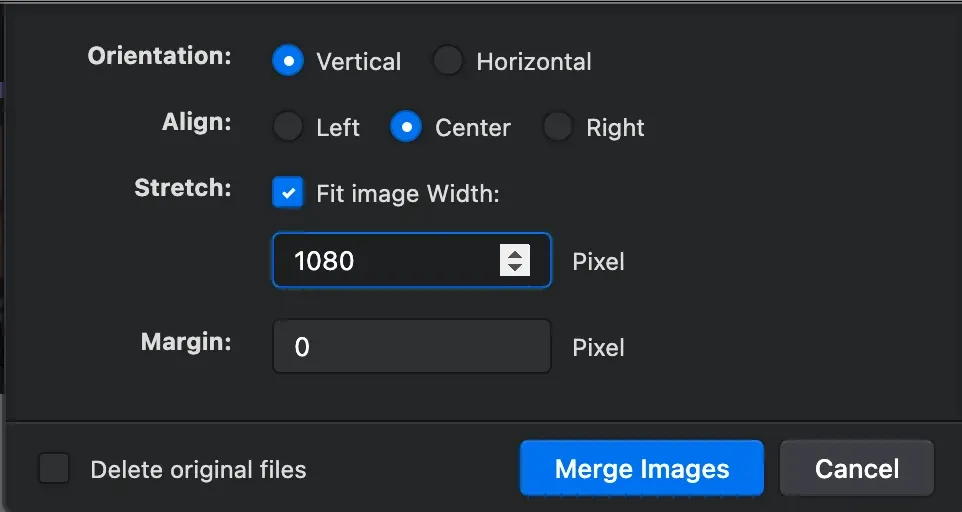The width and height of the screenshot is (962, 512).
Task: Enable the Delete original files checkbox
Action: click(54, 468)
